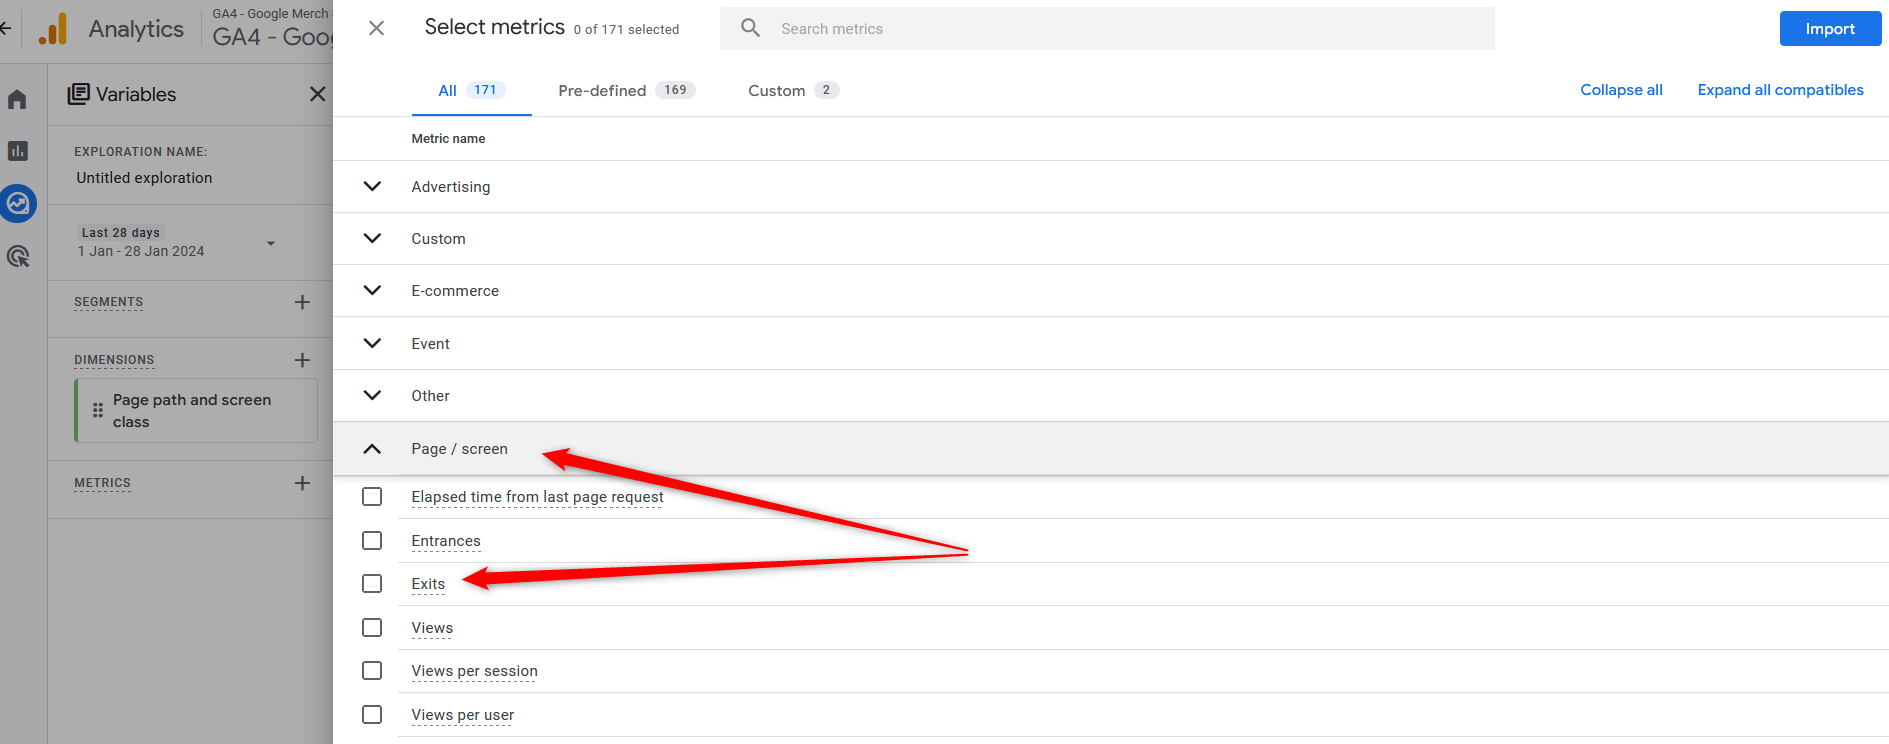The height and width of the screenshot is (744, 1889).
Task: Open the Home icon in left sidebar
Action: (x=17, y=99)
